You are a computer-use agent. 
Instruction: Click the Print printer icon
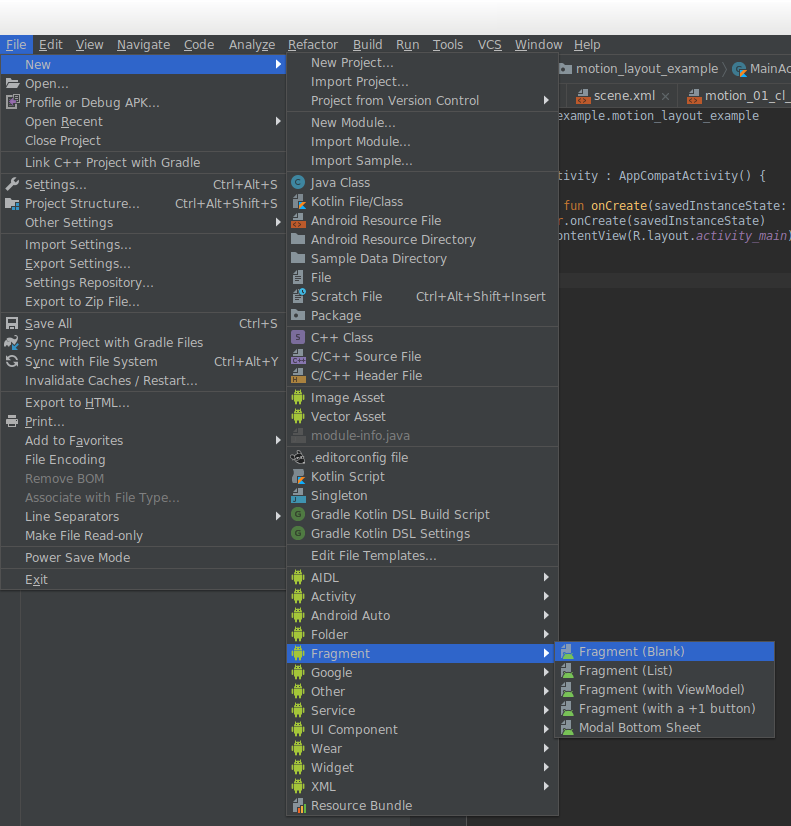tap(13, 422)
